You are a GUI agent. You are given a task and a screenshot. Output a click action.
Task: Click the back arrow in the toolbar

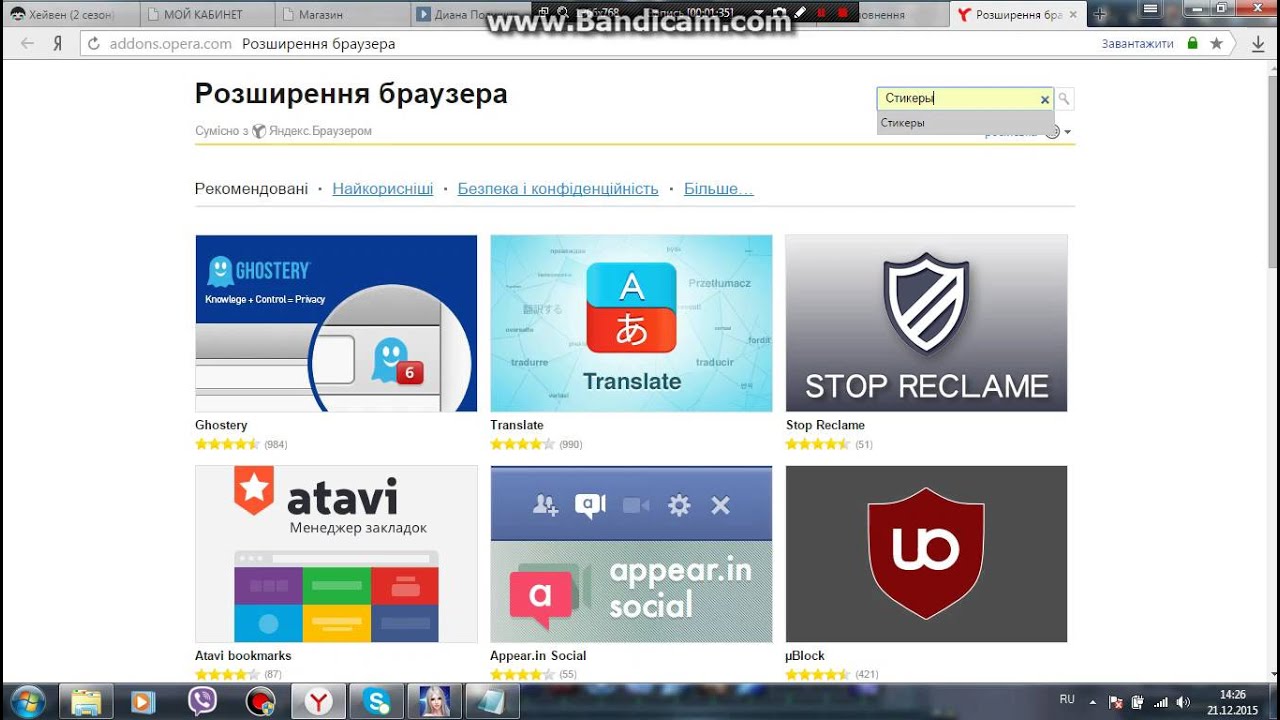[x=27, y=44]
